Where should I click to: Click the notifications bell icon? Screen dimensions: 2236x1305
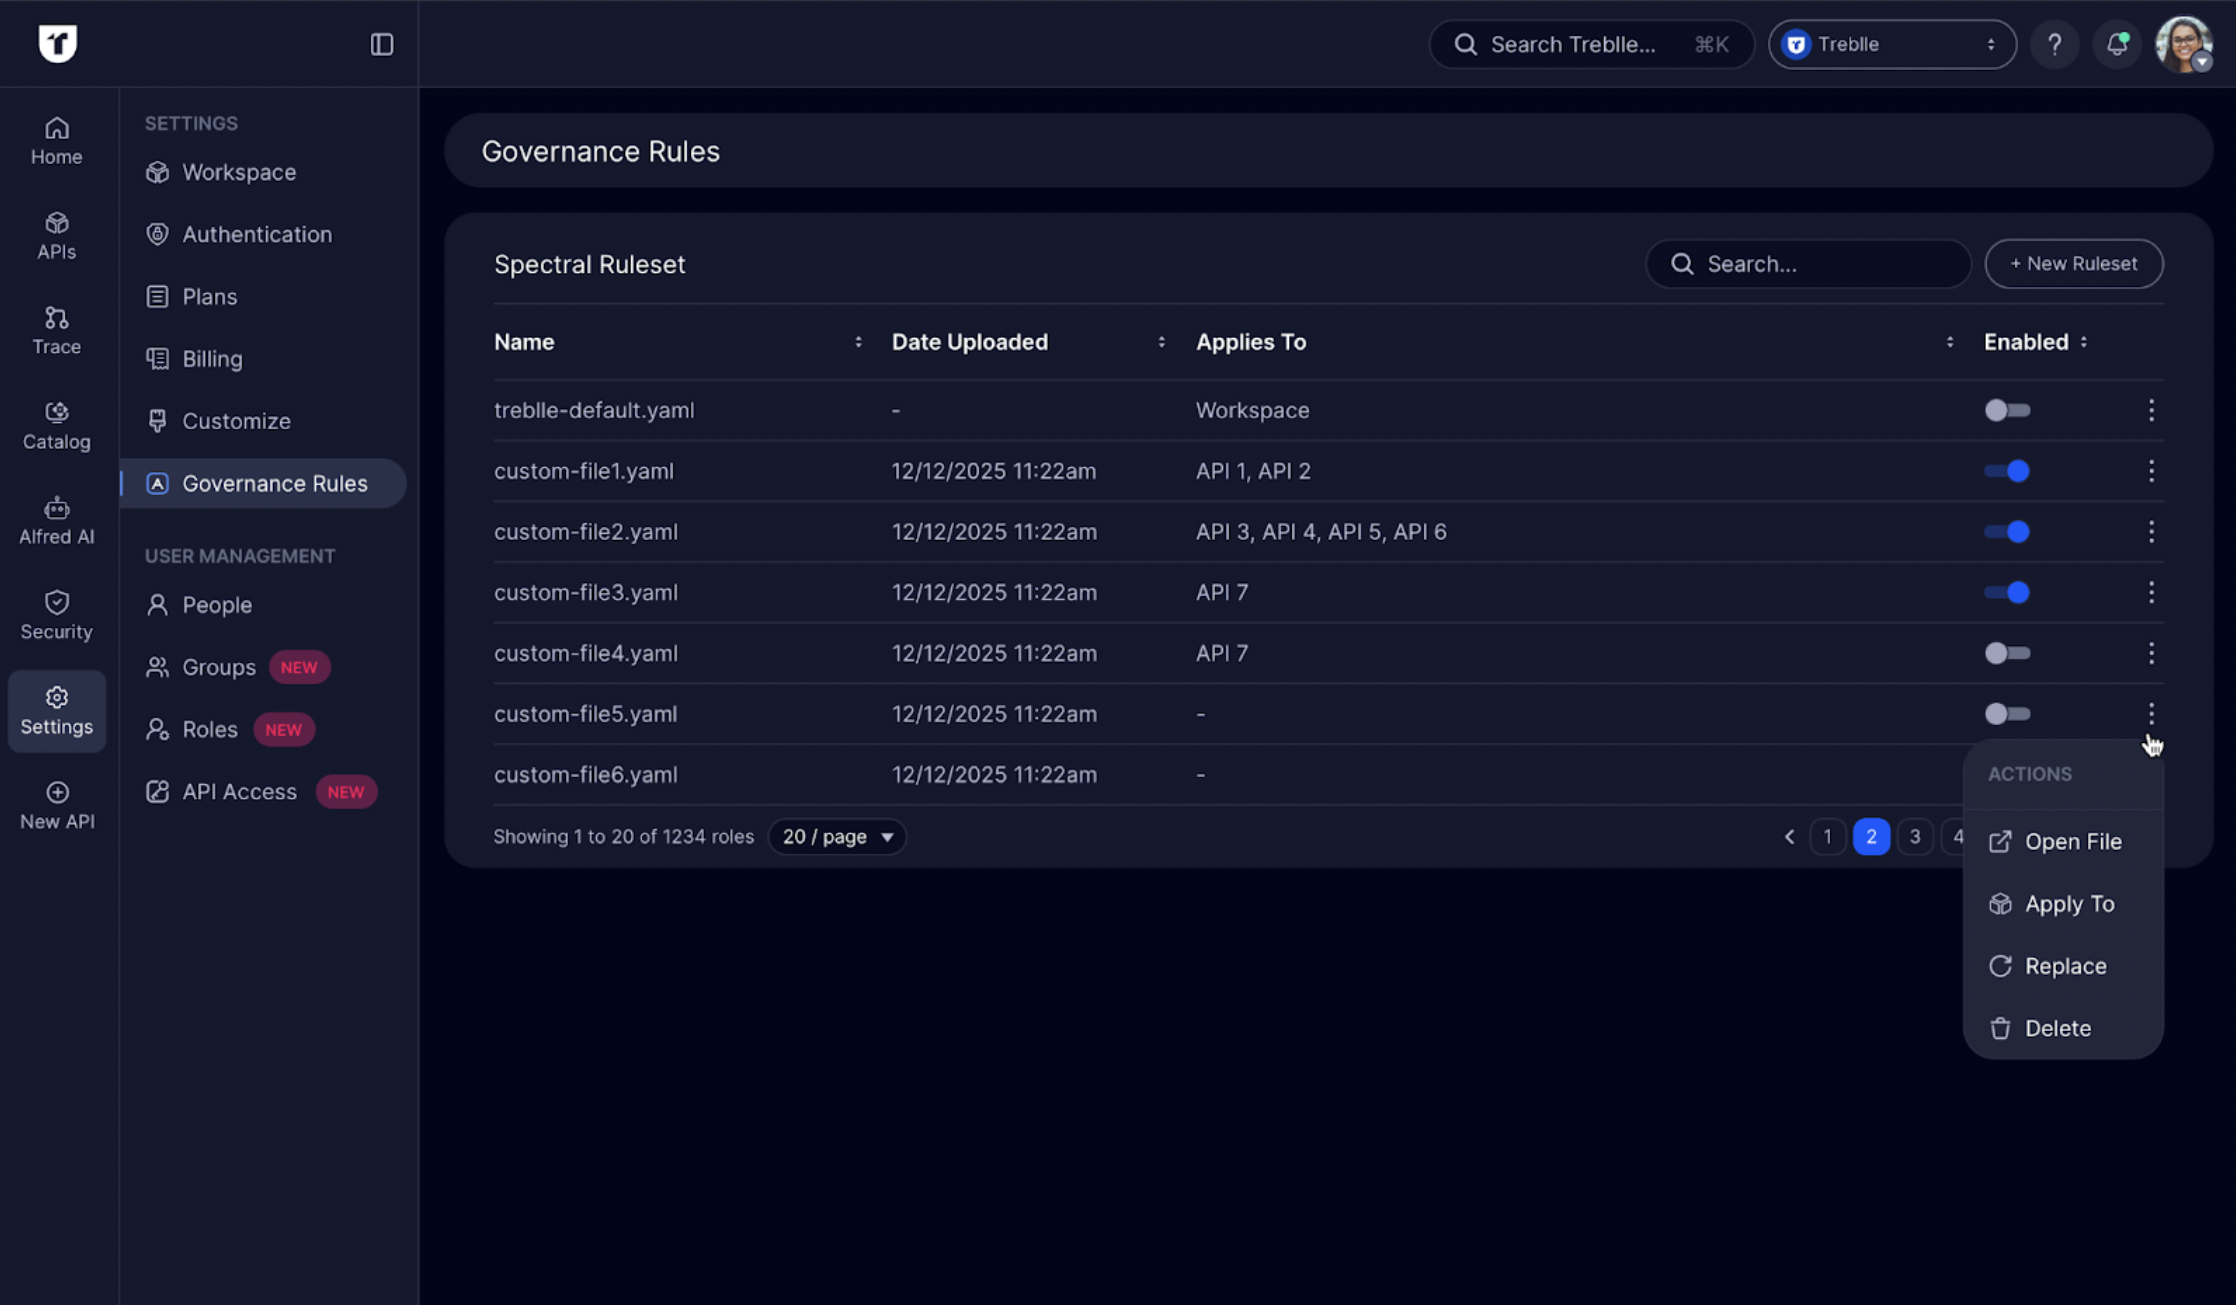point(2116,44)
